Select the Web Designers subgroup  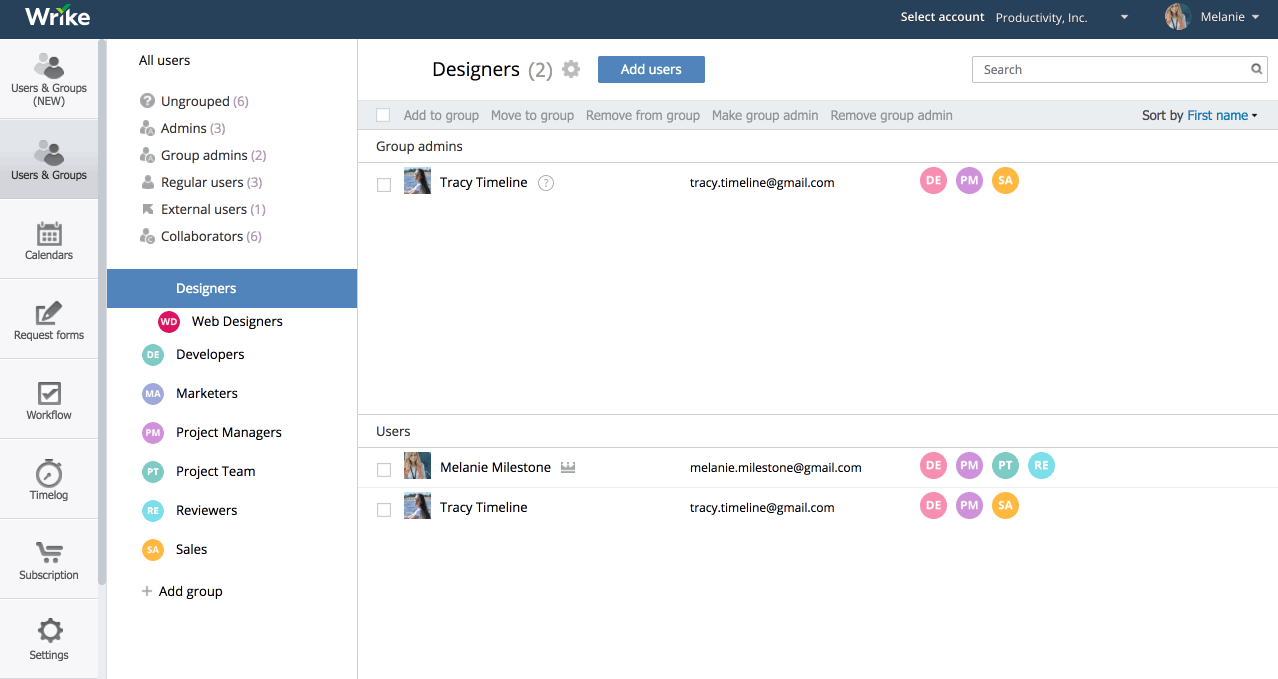(236, 321)
